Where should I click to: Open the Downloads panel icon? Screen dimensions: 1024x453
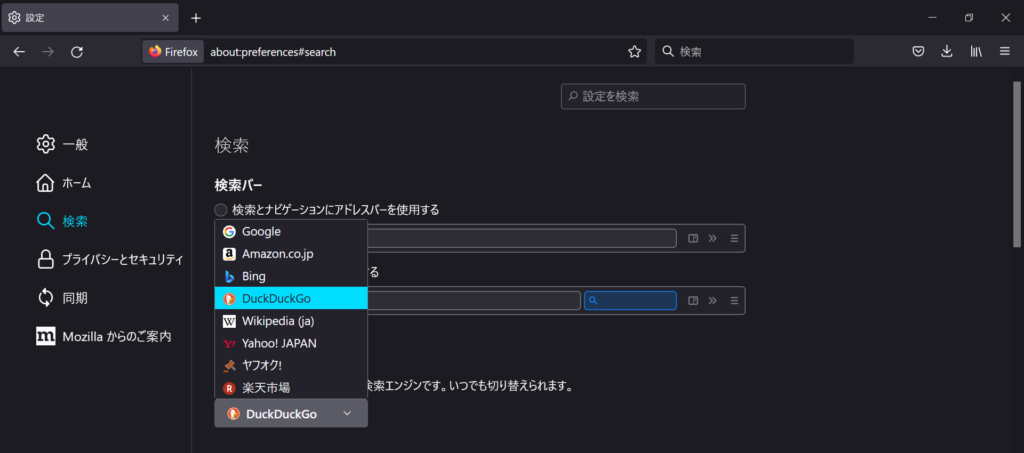coord(946,52)
